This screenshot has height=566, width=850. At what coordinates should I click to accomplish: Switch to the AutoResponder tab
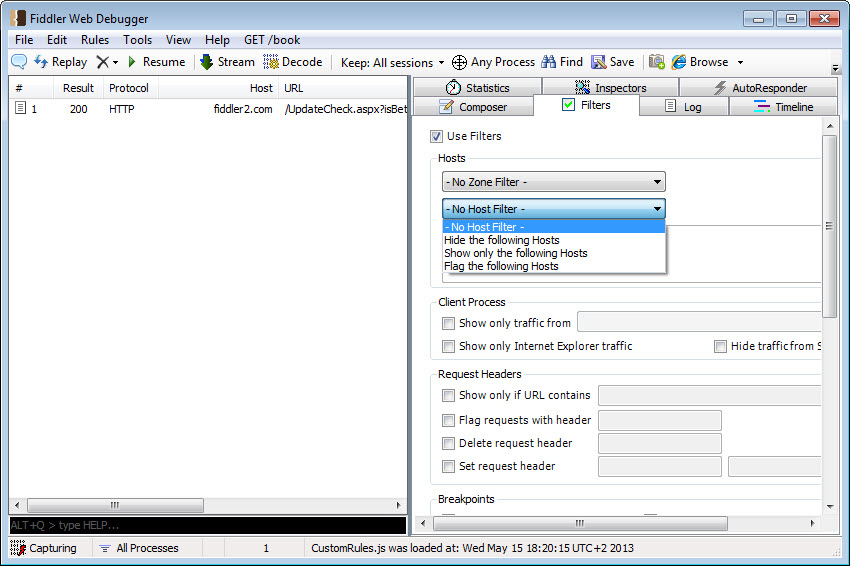759,87
